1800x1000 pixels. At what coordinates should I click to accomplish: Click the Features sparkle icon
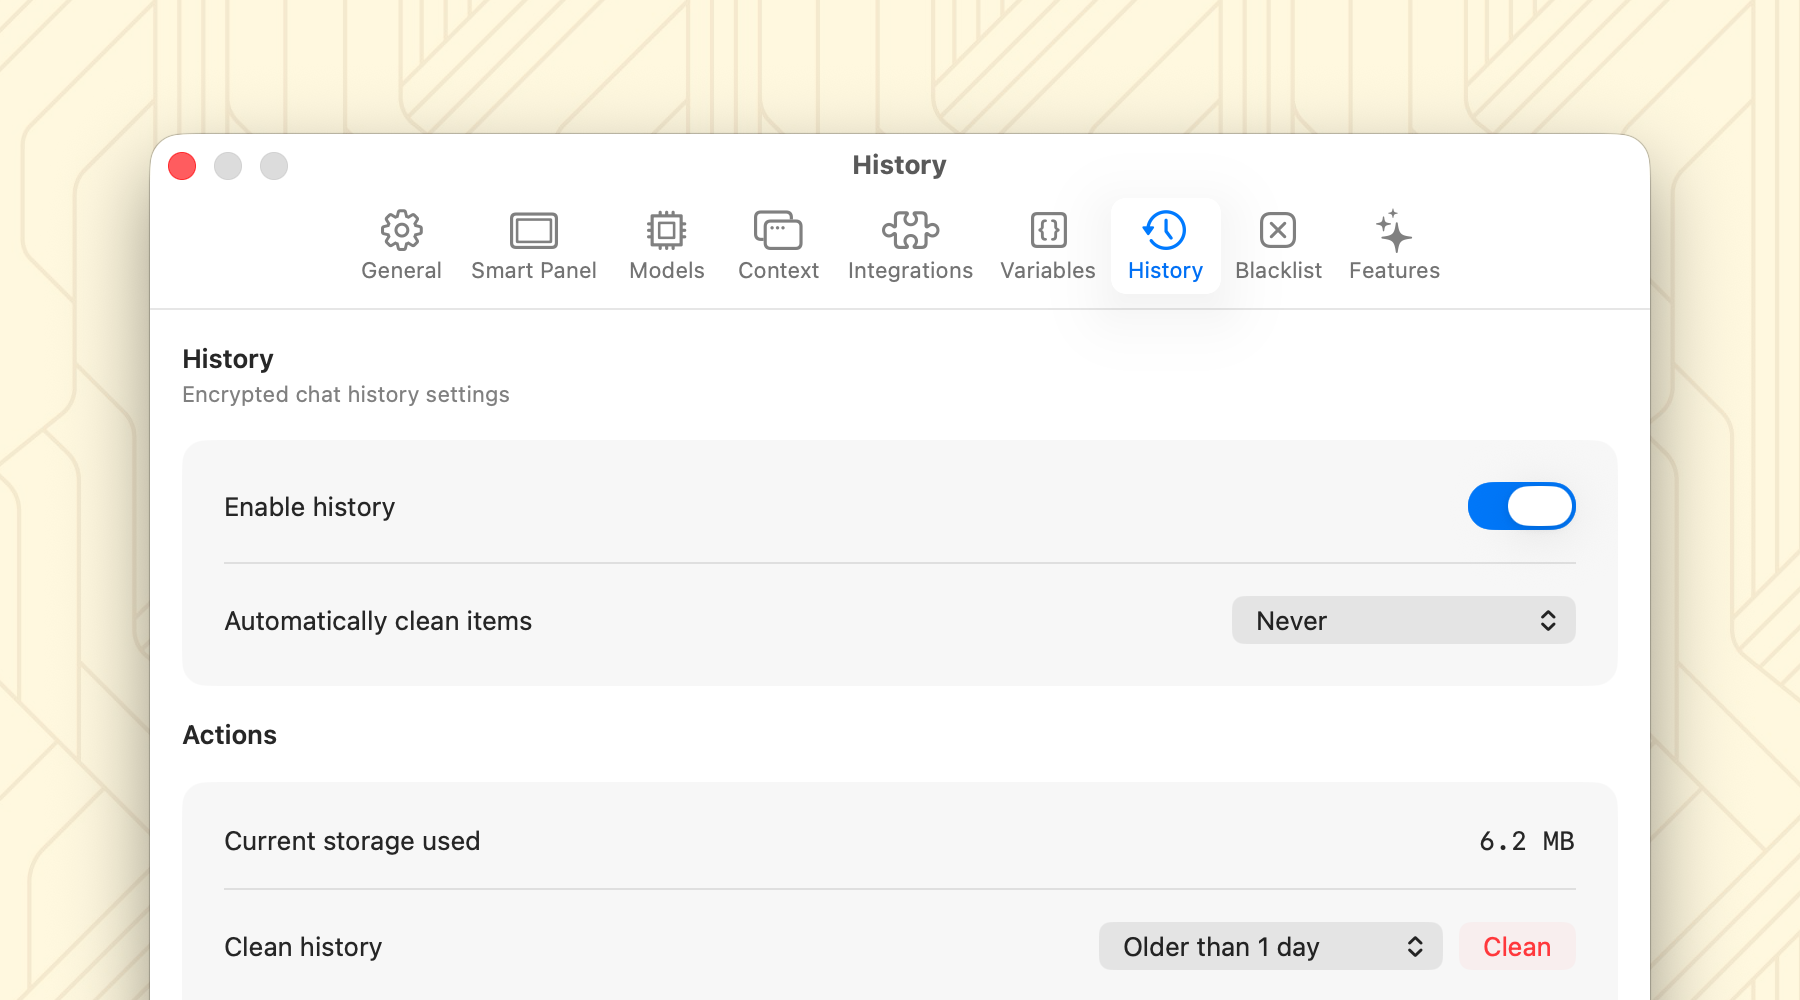point(1393,229)
